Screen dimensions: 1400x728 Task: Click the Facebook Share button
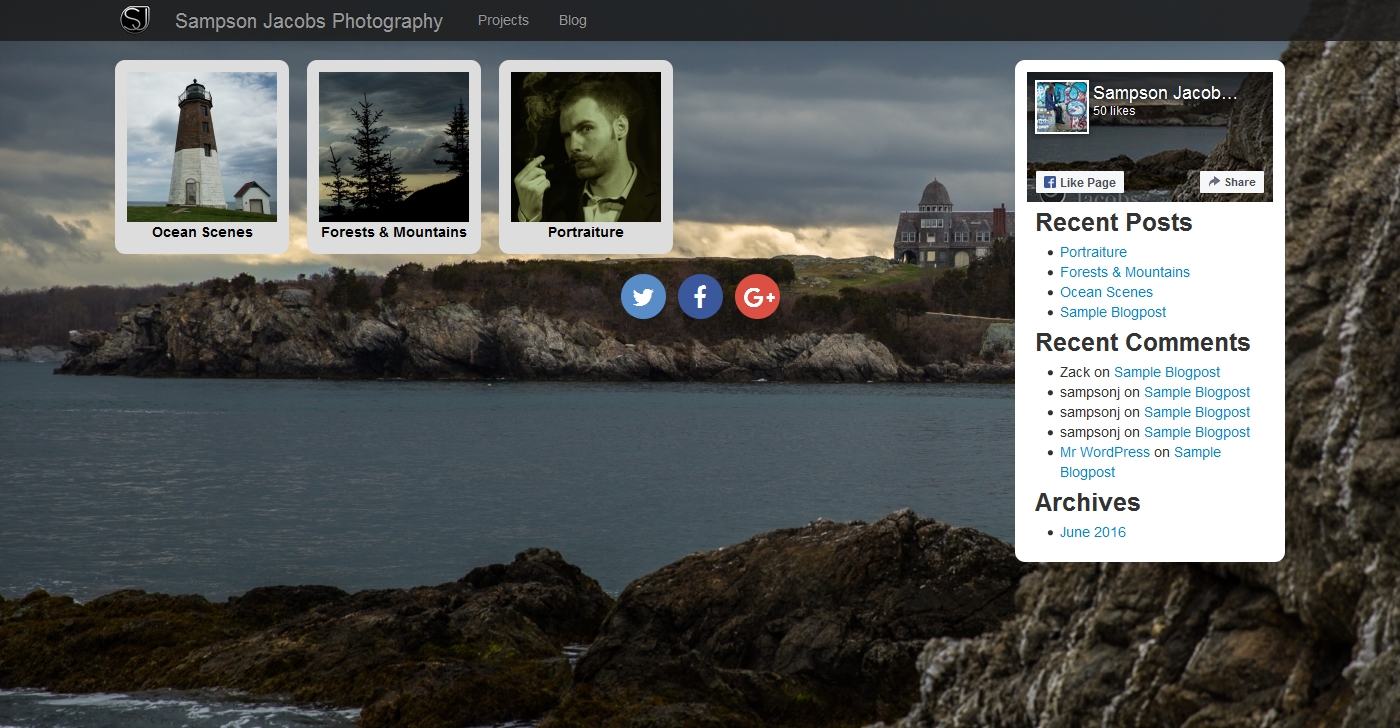pos(1232,182)
